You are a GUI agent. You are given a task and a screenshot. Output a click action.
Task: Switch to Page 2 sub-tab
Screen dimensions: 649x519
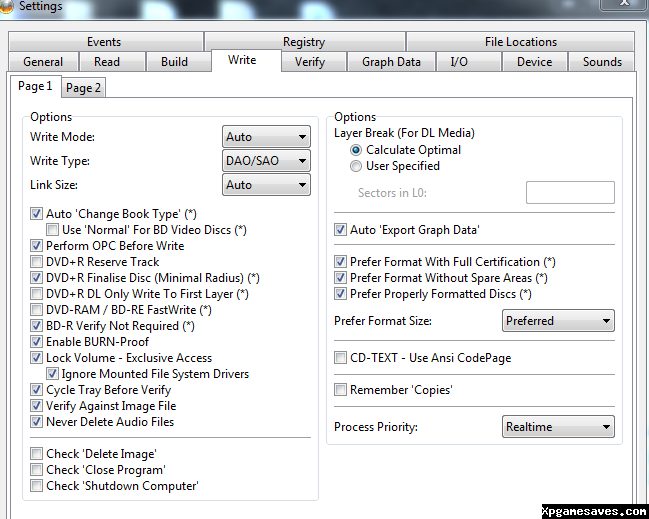pyautogui.click(x=83, y=88)
